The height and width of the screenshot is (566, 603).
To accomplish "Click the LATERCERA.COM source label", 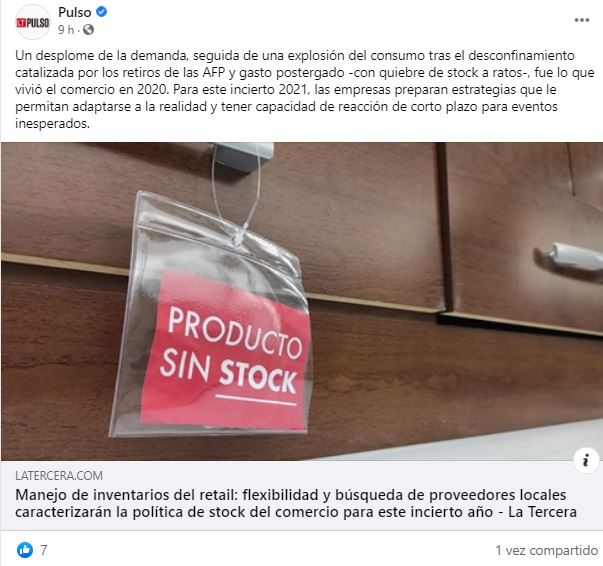I will [59, 476].
